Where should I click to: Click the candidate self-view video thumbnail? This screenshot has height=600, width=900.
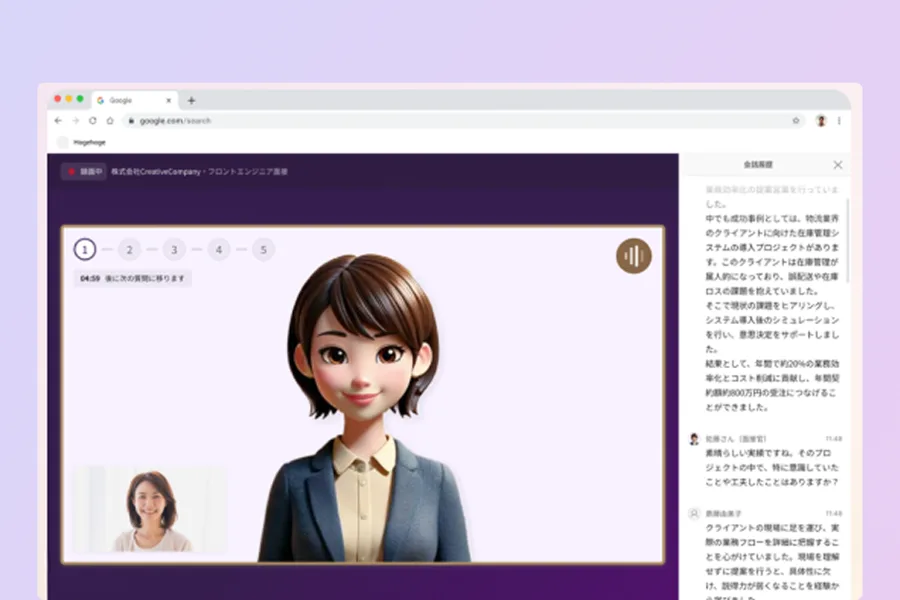click(150, 509)
